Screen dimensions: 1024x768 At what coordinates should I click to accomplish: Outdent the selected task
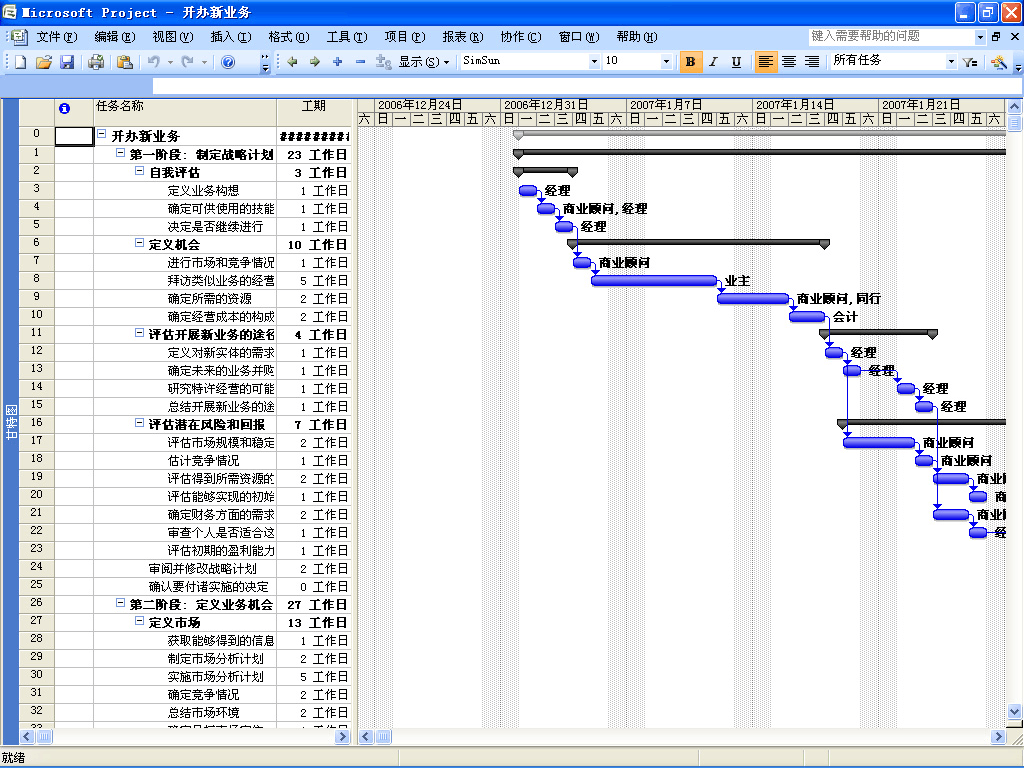point(293,62)
